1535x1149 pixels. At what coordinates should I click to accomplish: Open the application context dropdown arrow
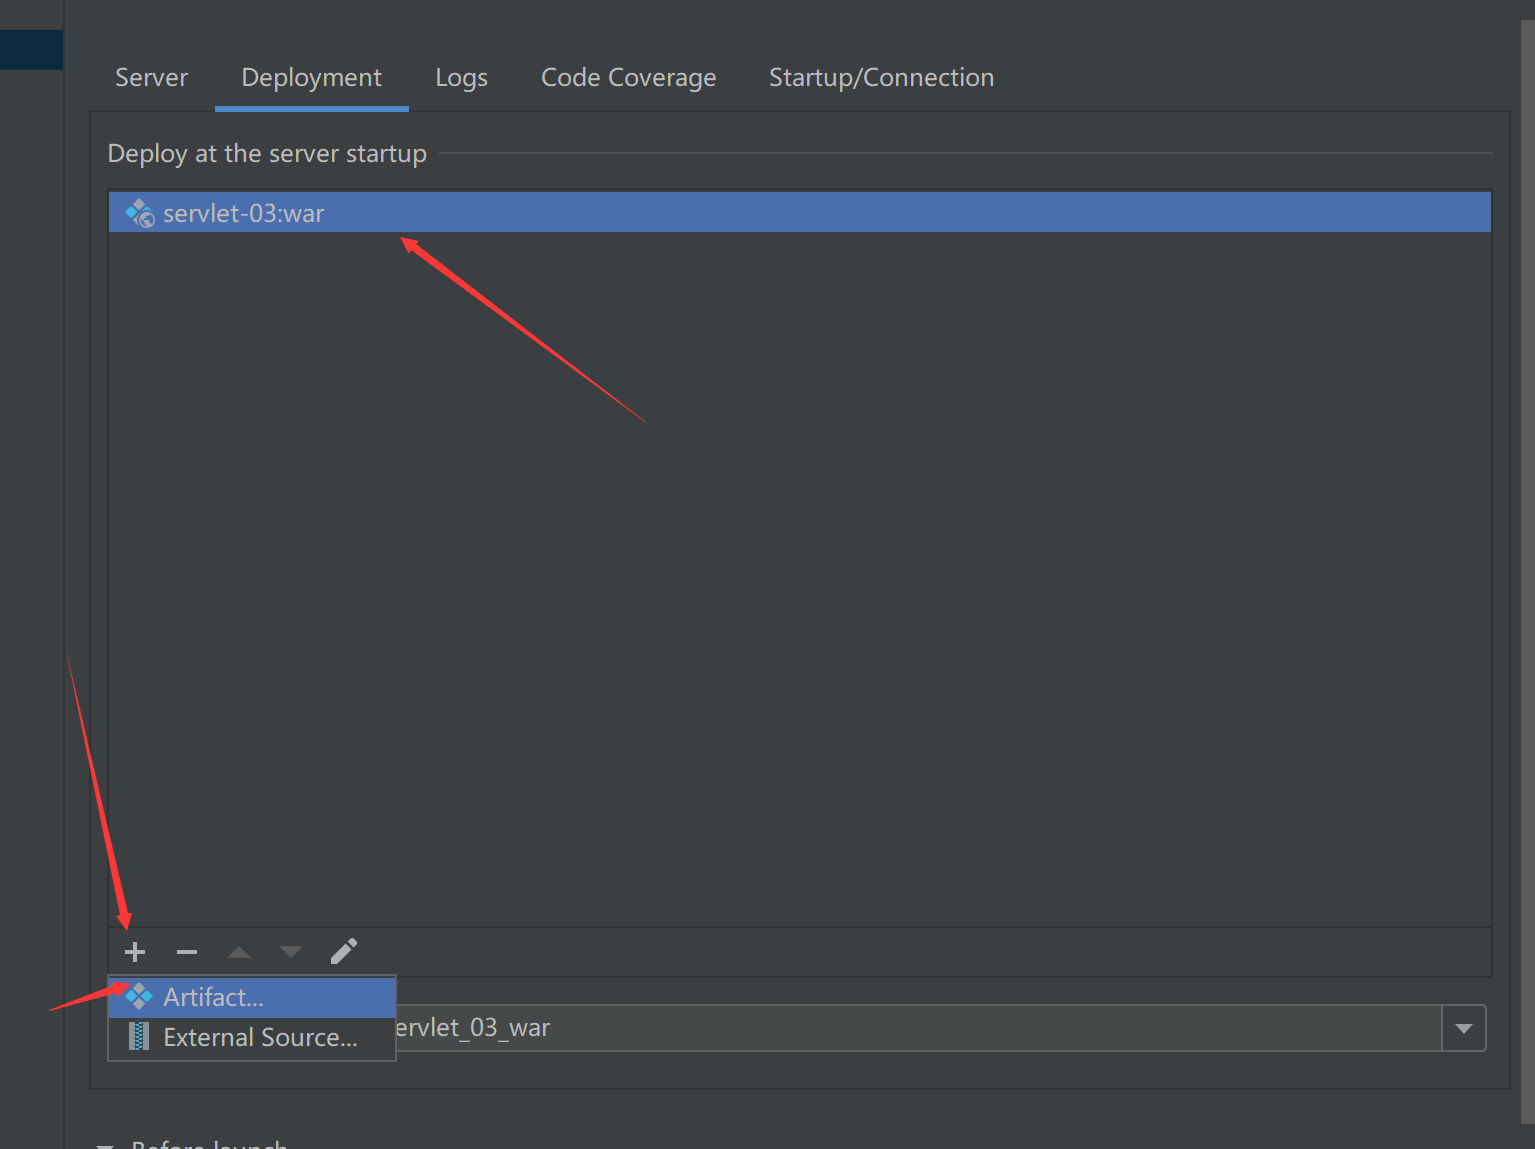click(x=1464, y=1028)
